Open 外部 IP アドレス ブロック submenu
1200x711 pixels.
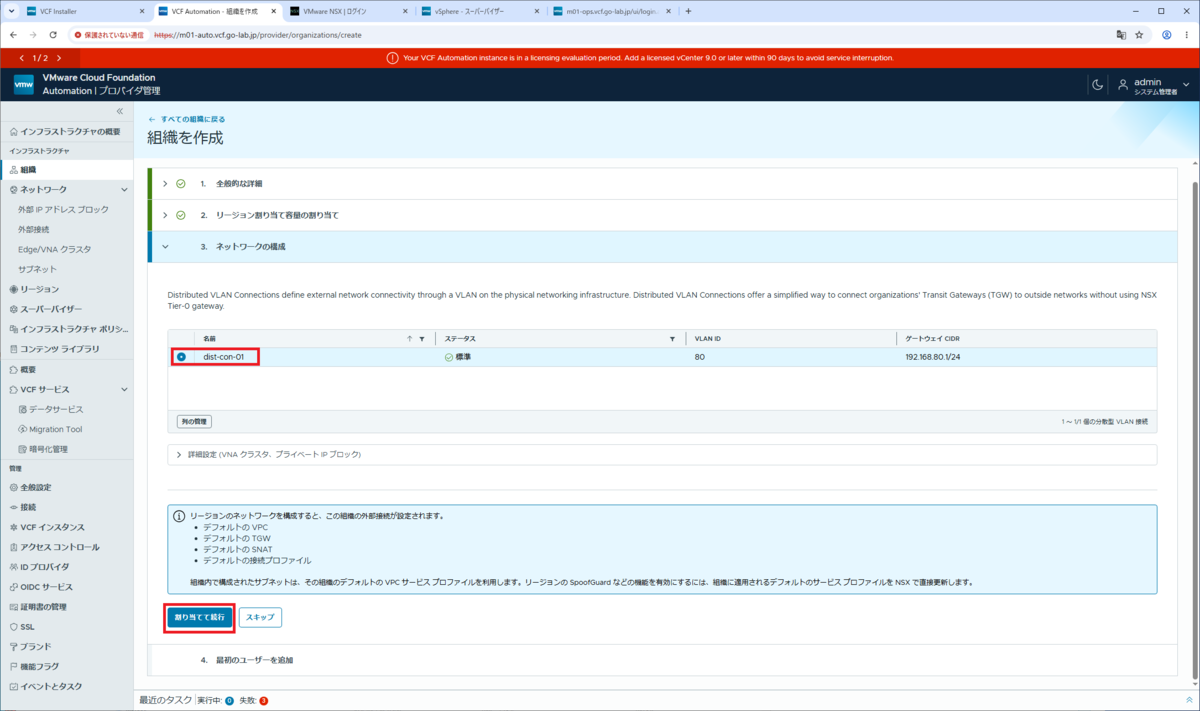(63, 210)
